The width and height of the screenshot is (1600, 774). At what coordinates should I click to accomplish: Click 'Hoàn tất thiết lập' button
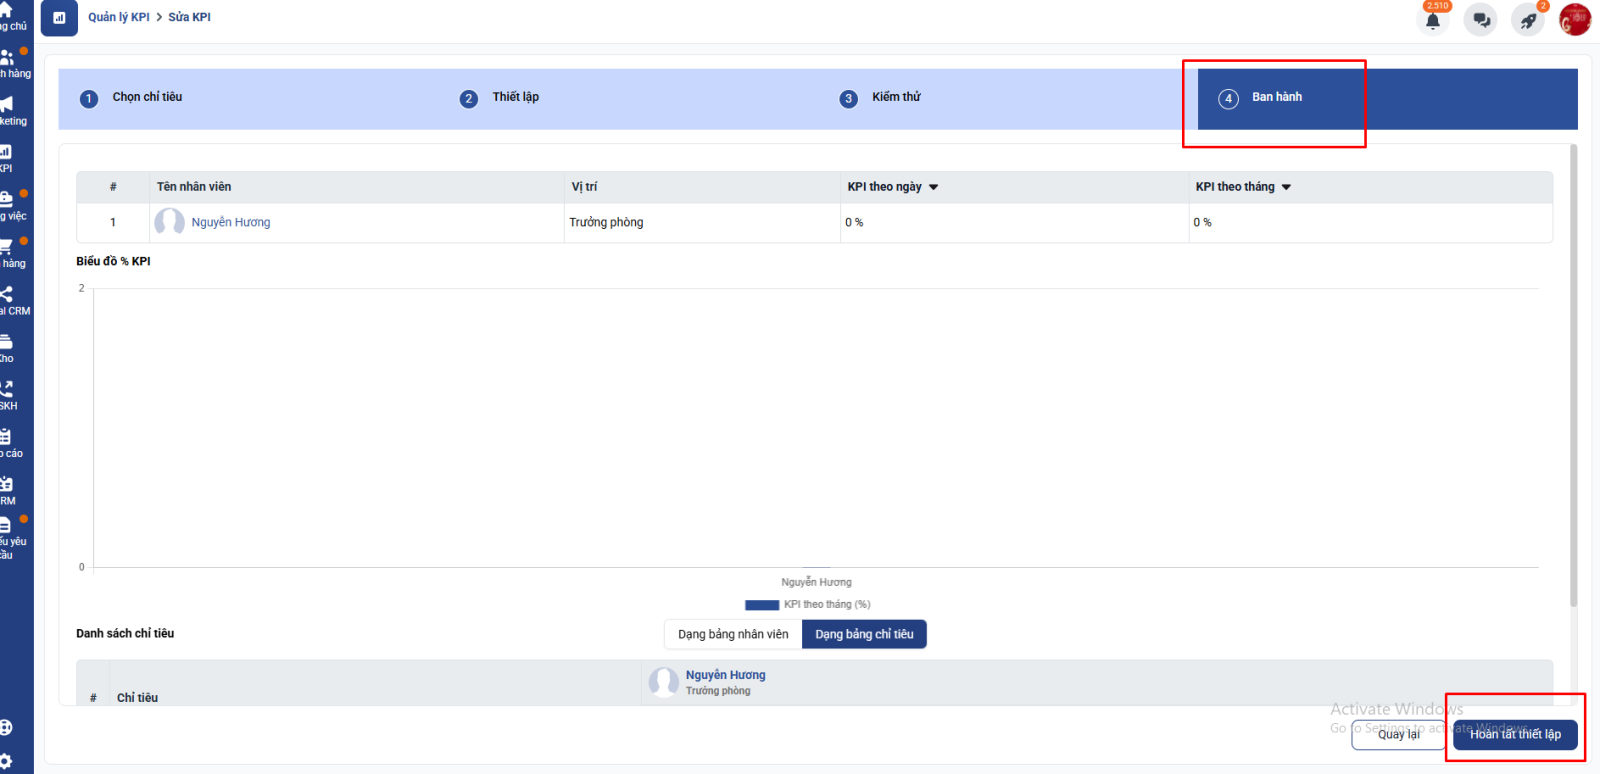tap(1515, 734)
